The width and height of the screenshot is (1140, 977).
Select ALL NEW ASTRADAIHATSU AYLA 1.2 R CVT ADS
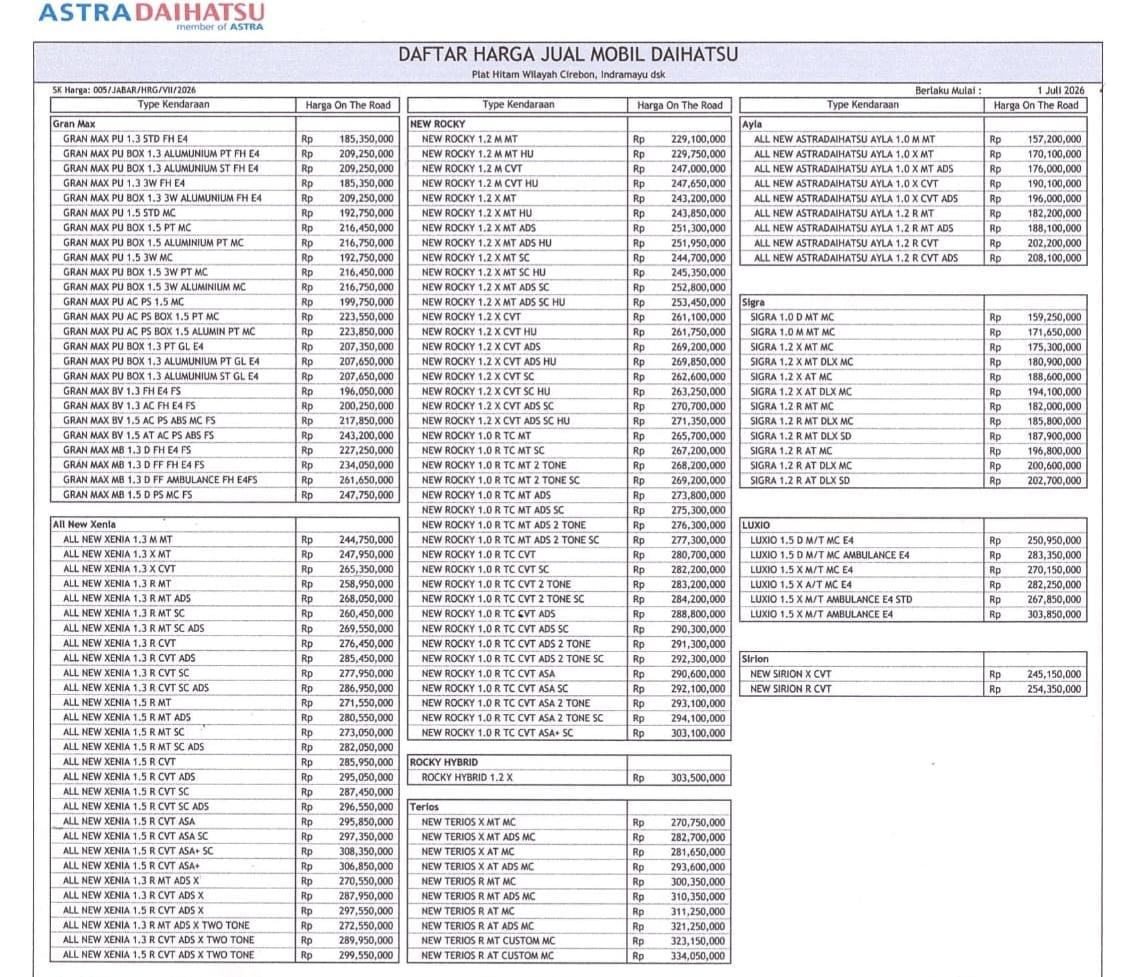click(x=914, y=257)
